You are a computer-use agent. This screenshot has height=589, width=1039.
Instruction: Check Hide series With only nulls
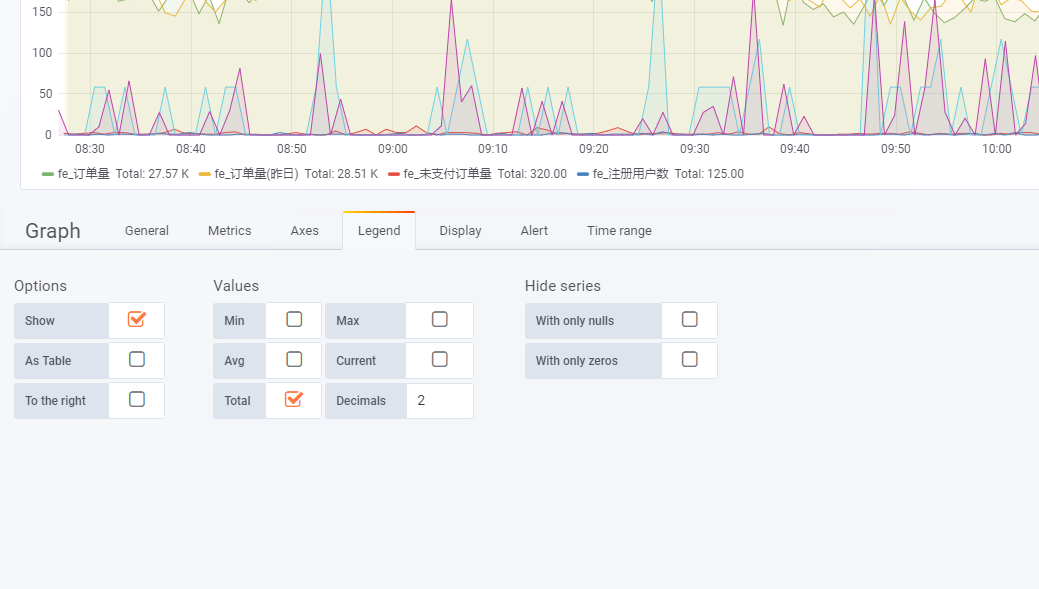pyautogui.click(x=689, y=319)
